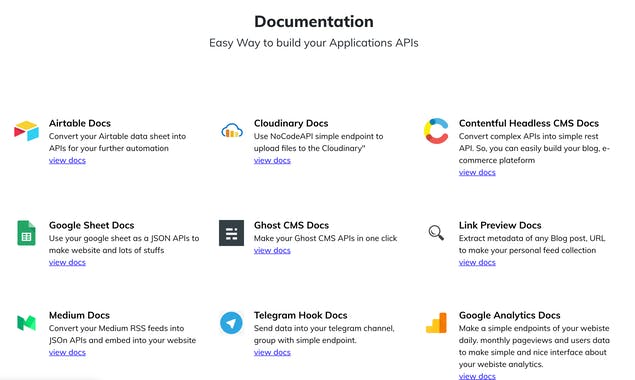
Task: Open view docs link under Google Sheet Docs
Action: [x=67, y=263]
